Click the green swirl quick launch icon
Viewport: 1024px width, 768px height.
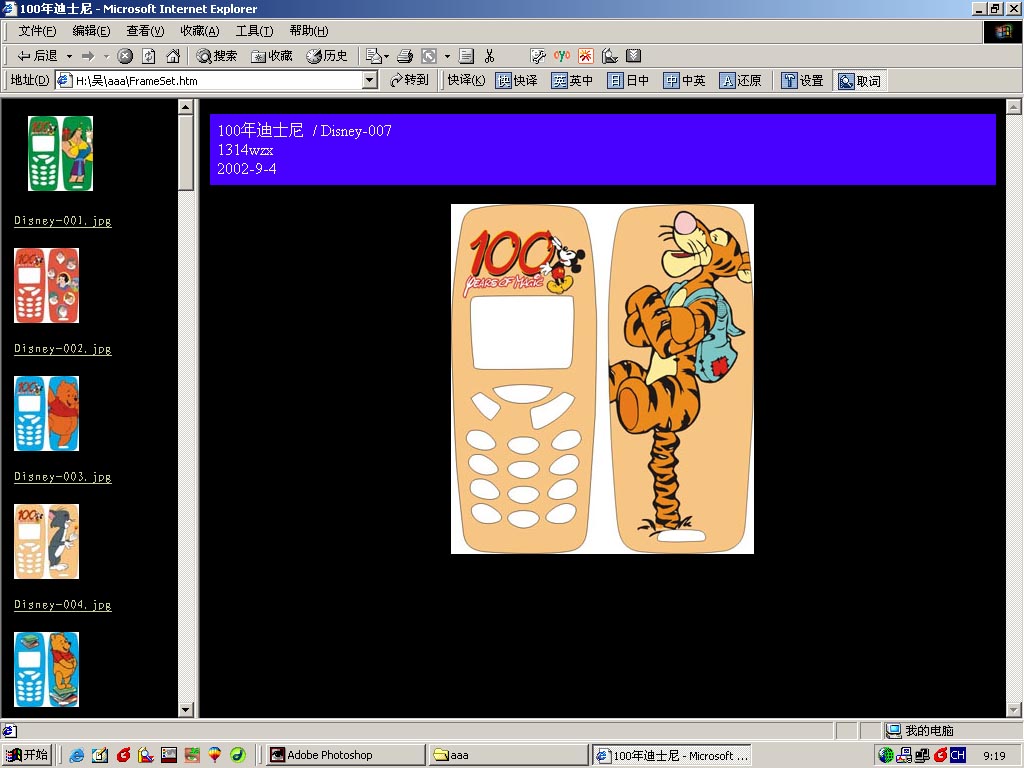[x=238, y=755]
